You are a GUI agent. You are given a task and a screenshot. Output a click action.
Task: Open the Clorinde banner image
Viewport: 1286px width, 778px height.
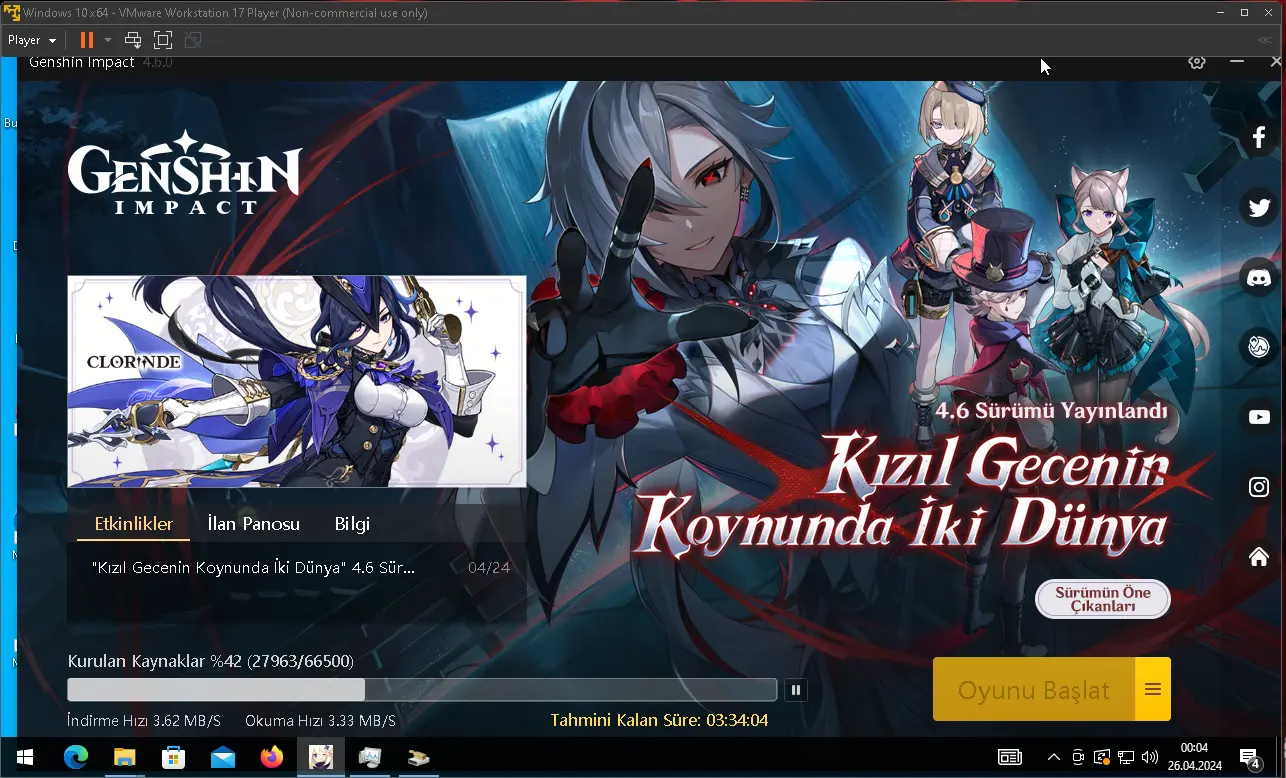(x=297, y=381)
